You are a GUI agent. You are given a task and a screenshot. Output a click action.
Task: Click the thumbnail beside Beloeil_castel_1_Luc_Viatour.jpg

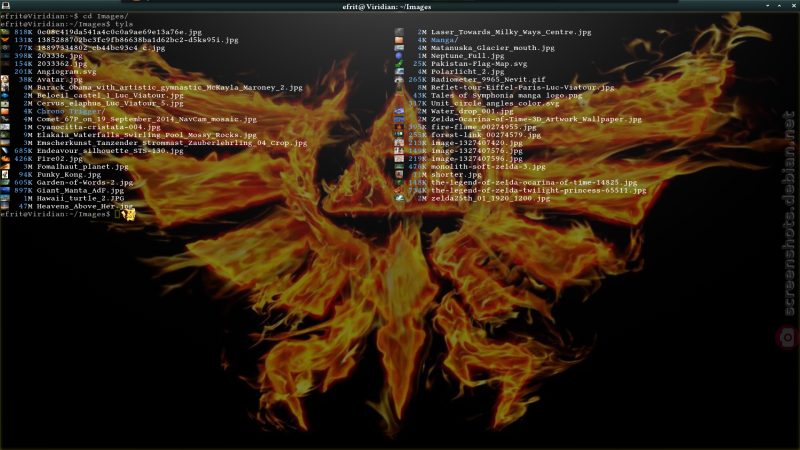(5, 95)
